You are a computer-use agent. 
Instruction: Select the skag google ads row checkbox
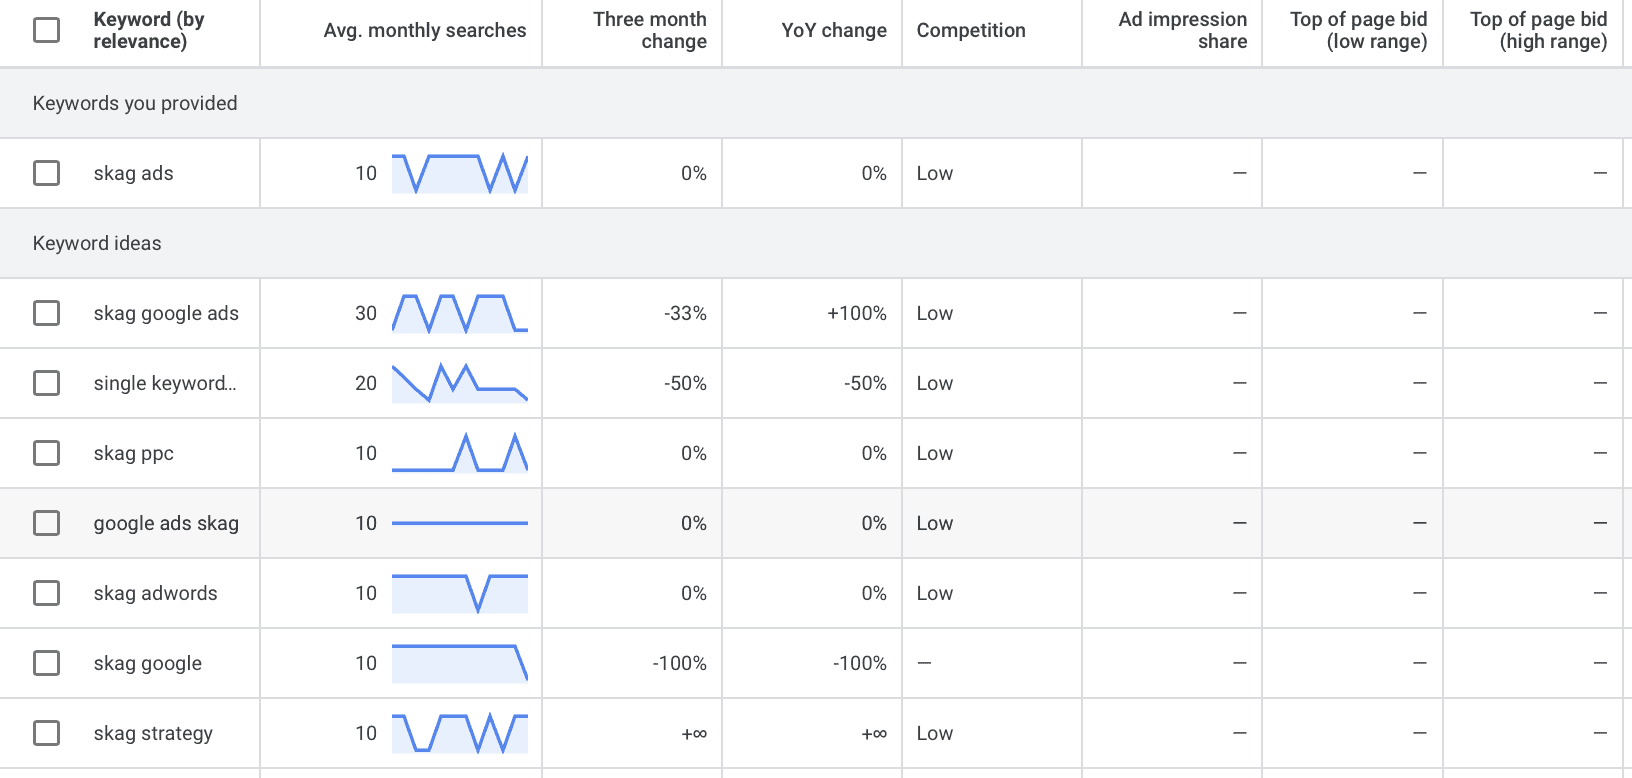(x=46, y=313)
